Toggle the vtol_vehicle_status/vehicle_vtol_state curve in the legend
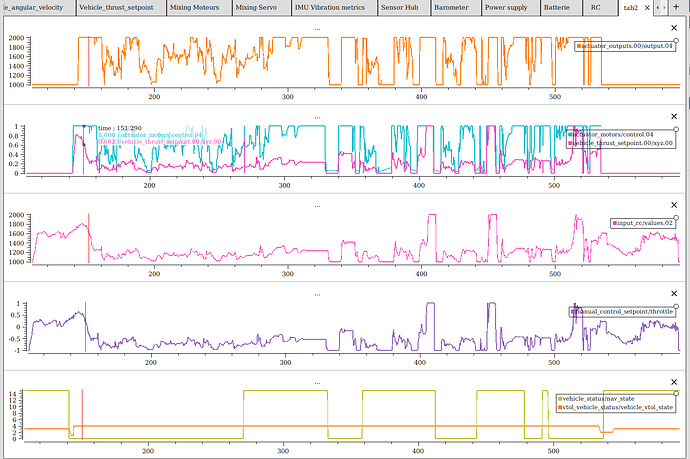Viewport: 690px width, 459px height. 617,408
